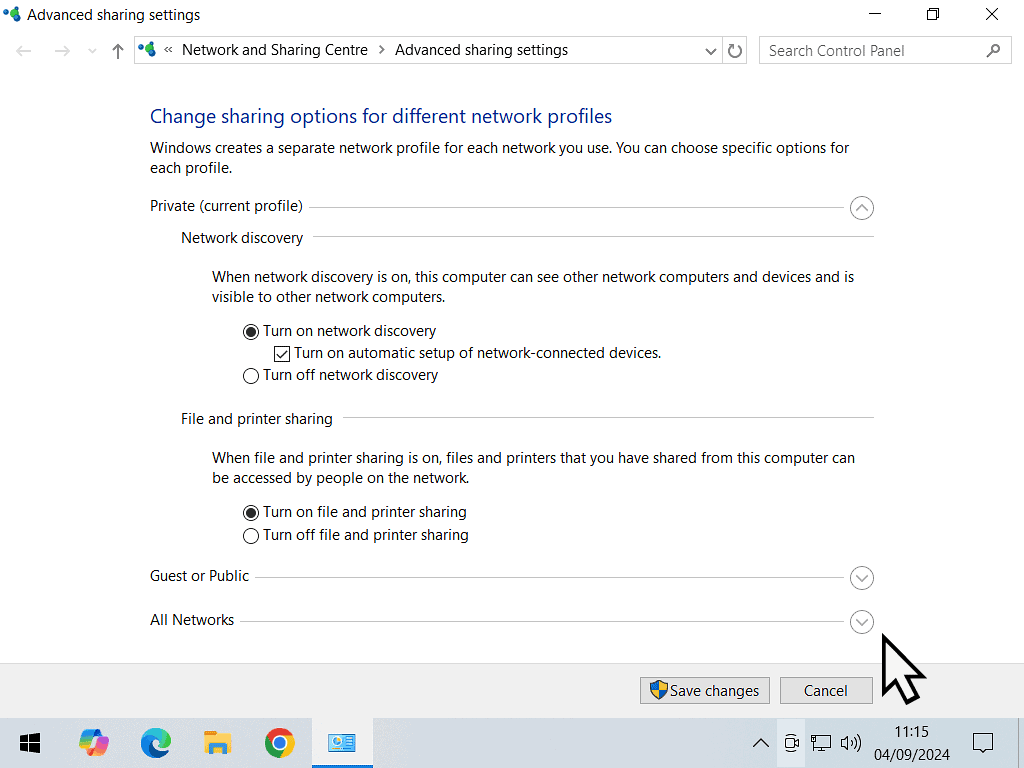Click the Refresh icon in address bar
The height and width of the screenshot is (768, 1024).
coord(735,51)
